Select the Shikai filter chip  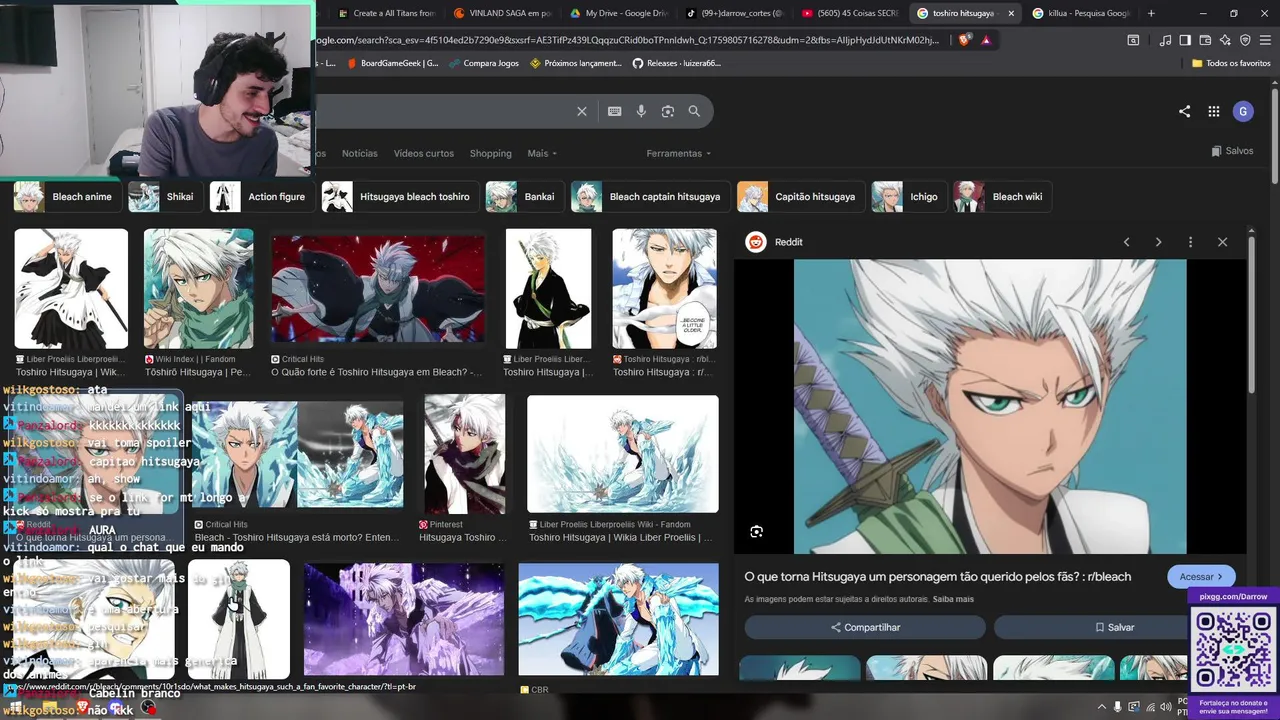[x=164, y=197]
